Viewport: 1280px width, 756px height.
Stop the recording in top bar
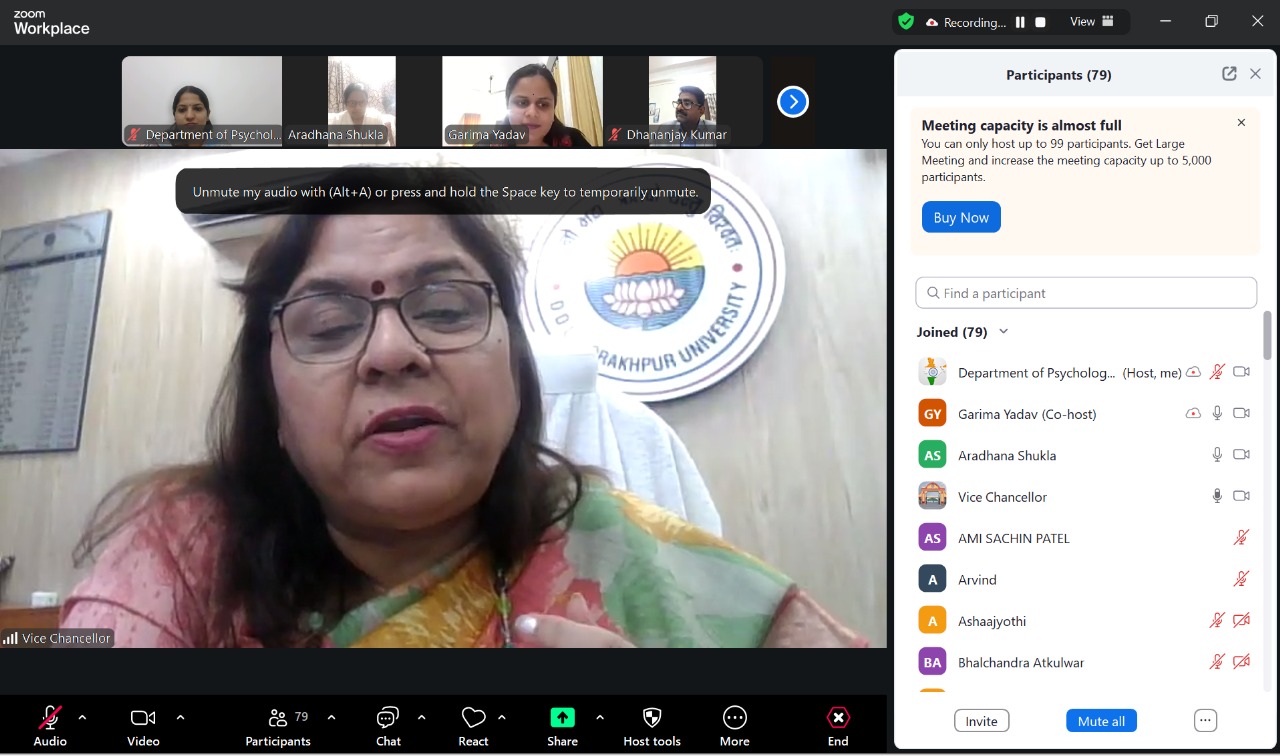pos(1040,22)
